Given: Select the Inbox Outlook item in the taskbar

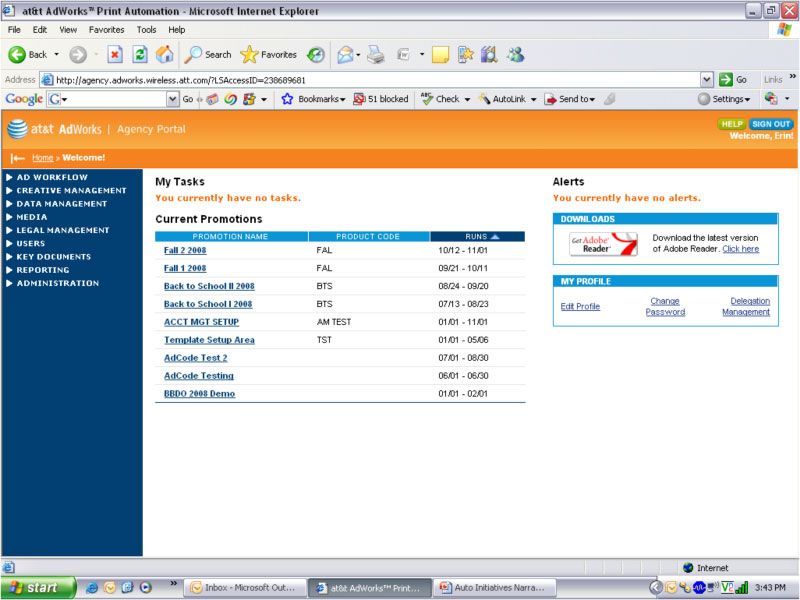Looking at the screenshot, I should click(245, 587).
